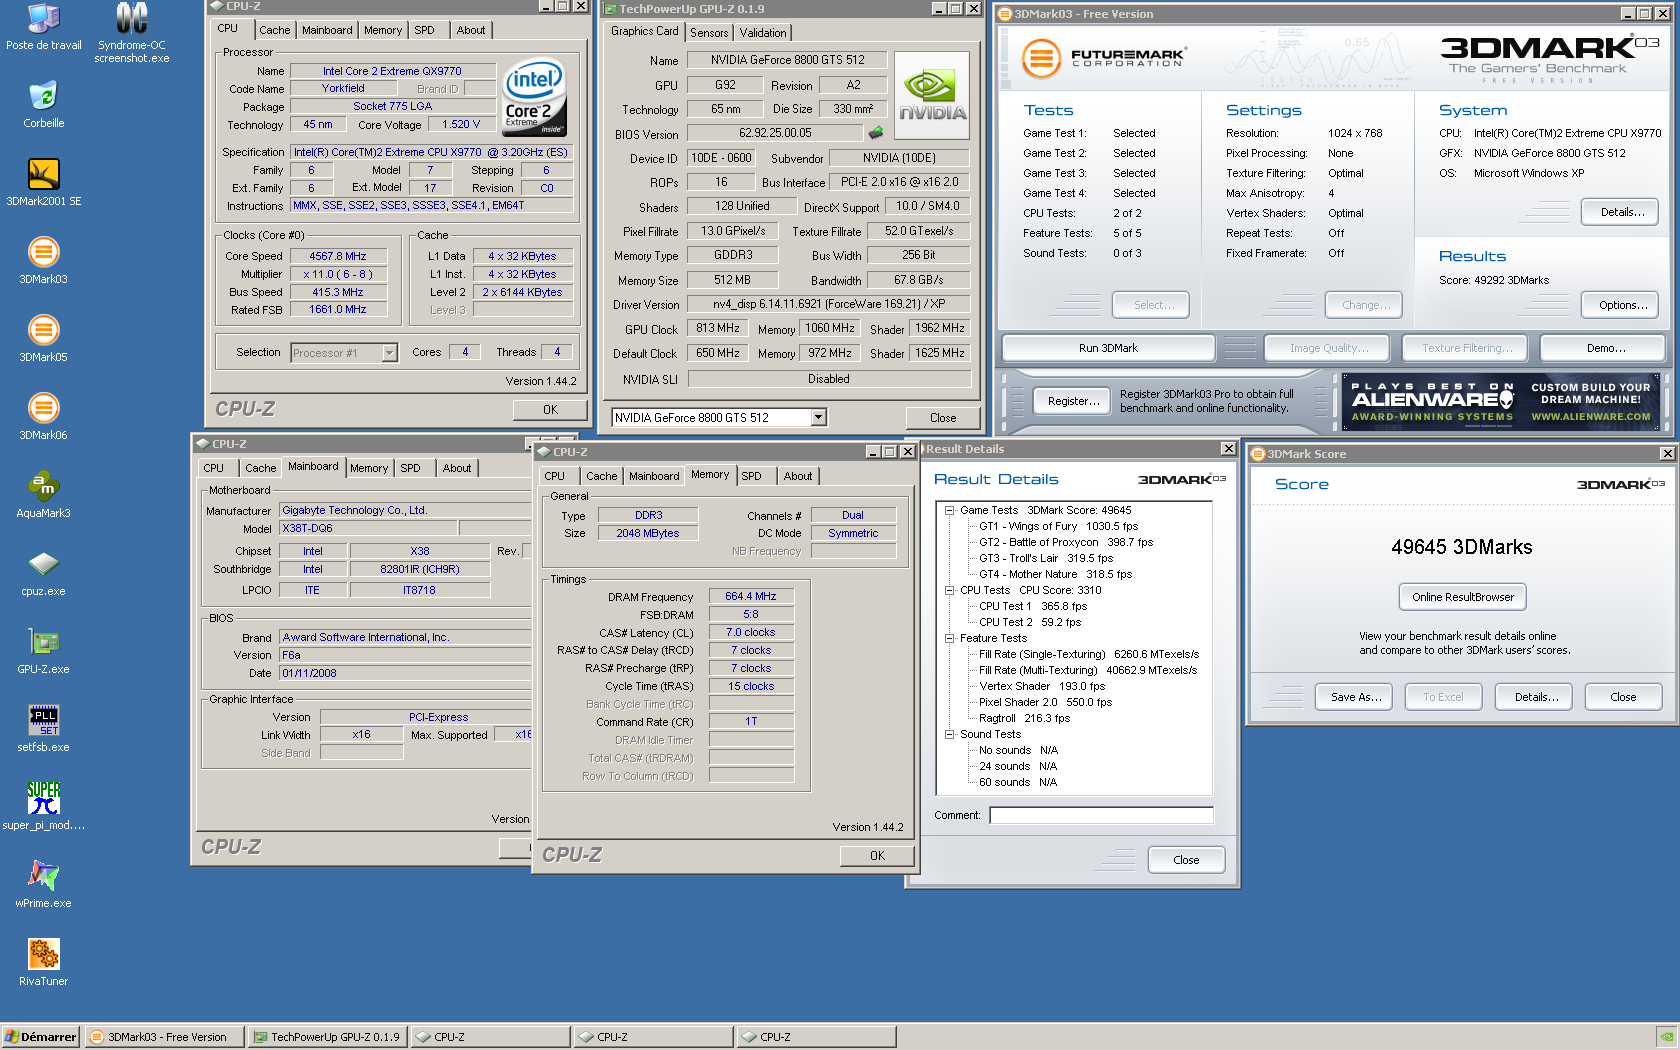Click OK in Memory CPU-Z window
The width and height of the screenshot is (1680, 1050).
877,855
